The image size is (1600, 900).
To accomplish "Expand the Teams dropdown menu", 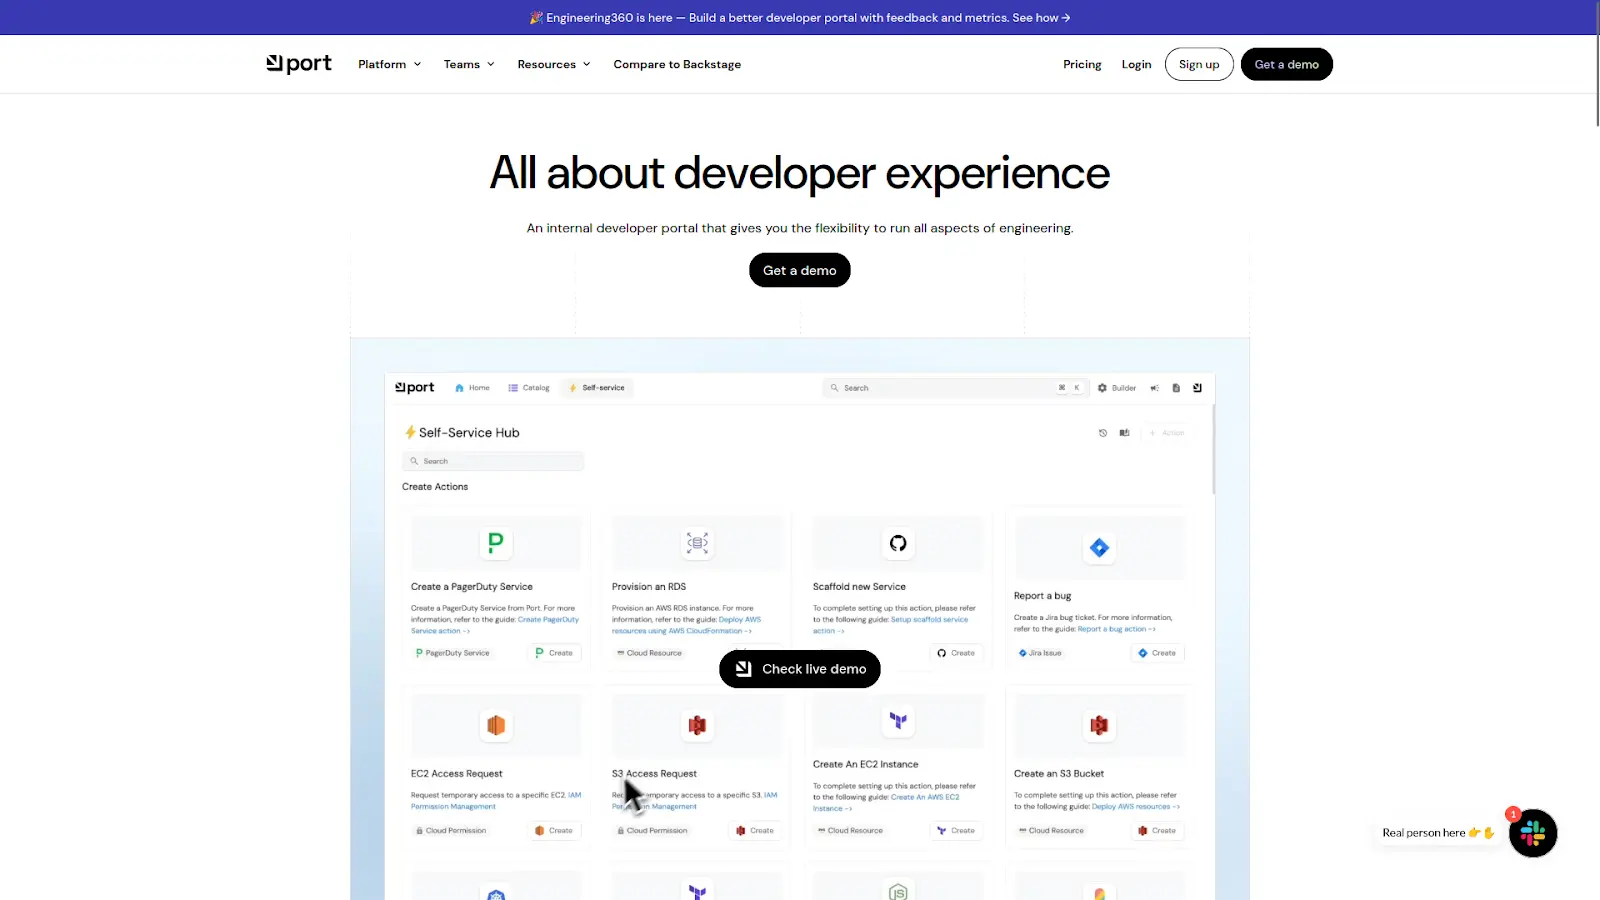I will pyautogui.click(x=469, y=64).
